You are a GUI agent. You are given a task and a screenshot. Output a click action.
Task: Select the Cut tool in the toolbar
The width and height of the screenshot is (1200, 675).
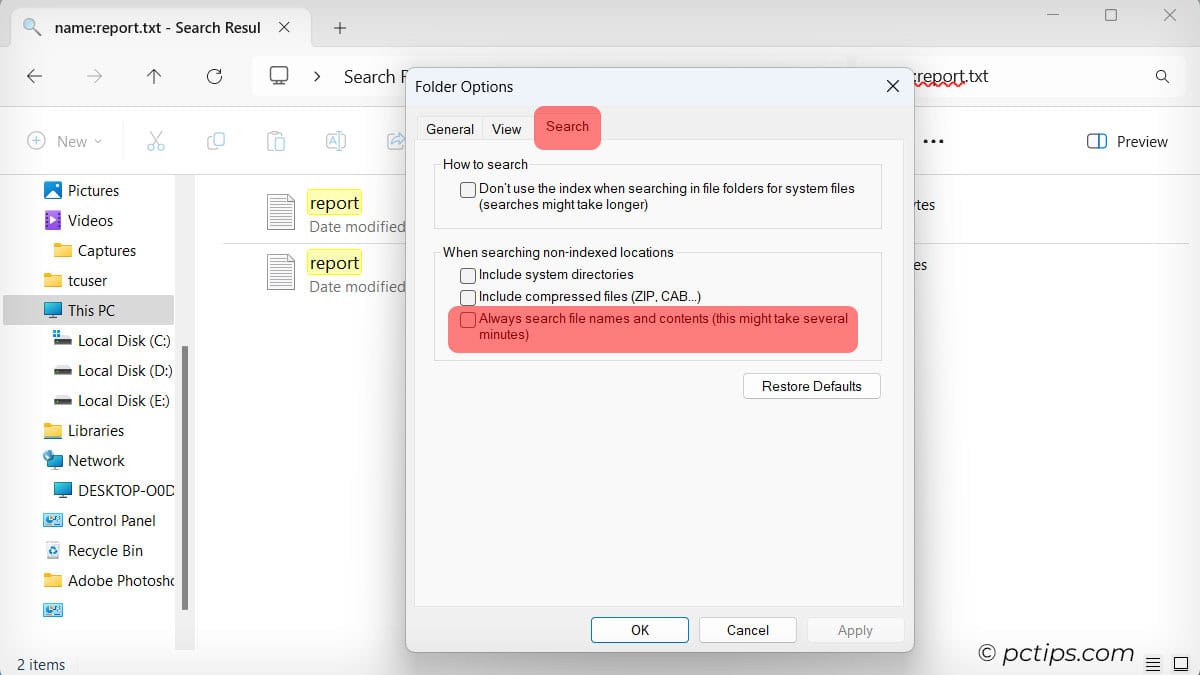click(x=156, y=141)
